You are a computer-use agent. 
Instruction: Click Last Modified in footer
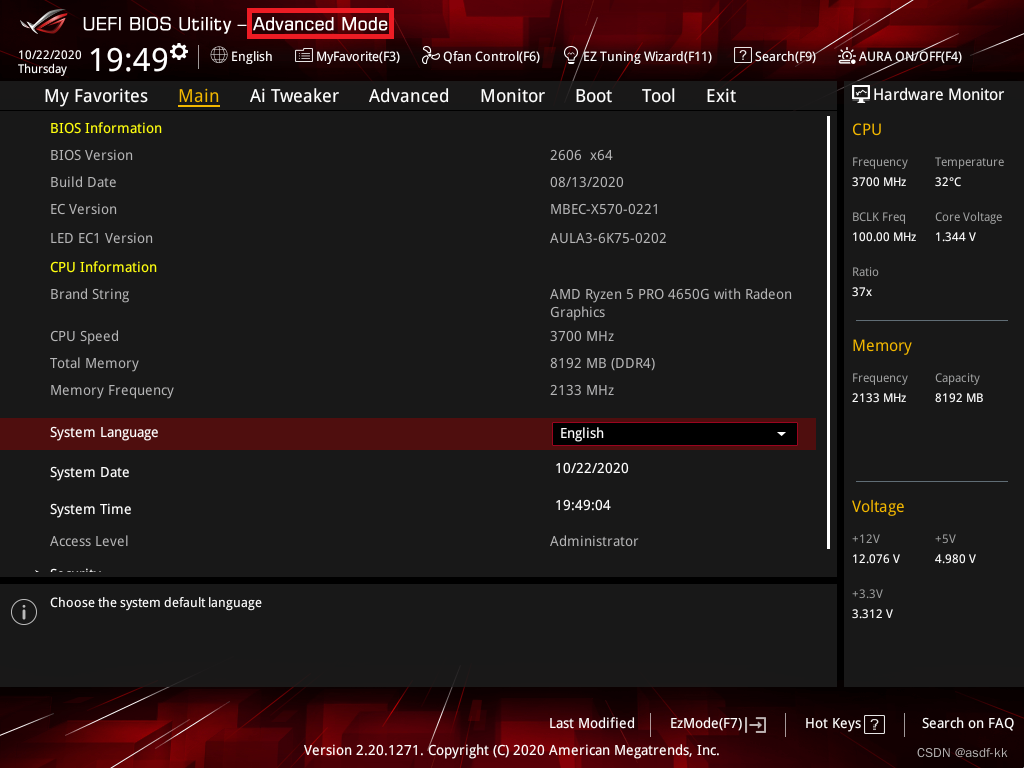(x=592, y=724)
